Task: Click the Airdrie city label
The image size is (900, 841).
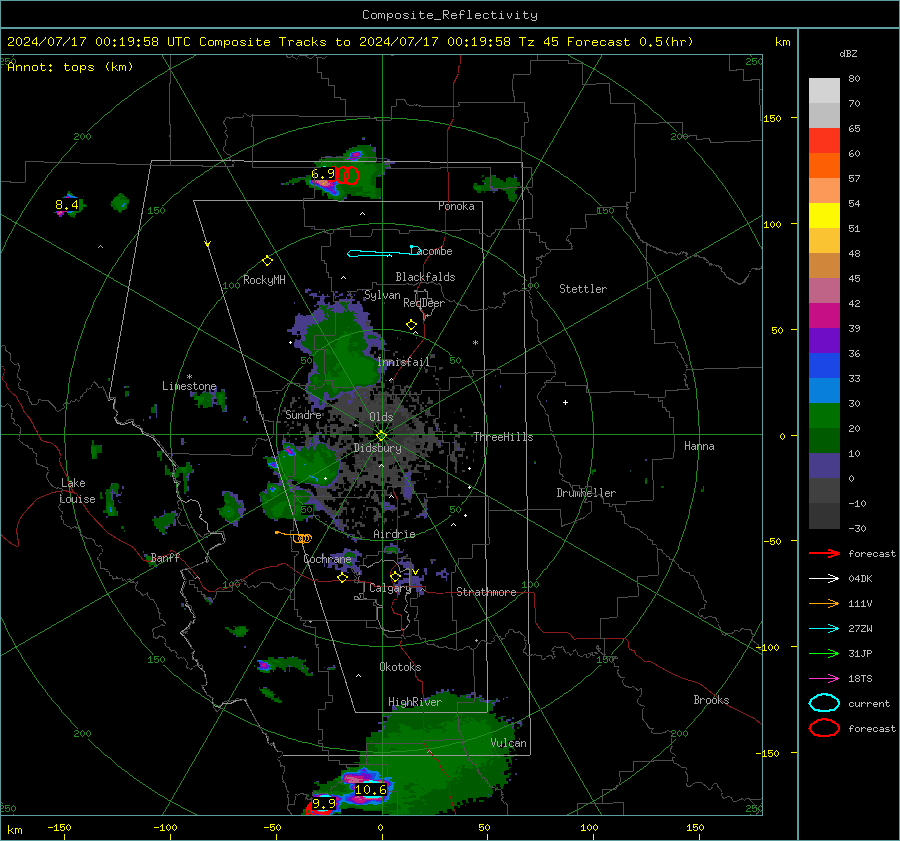Action: point(394,534)
